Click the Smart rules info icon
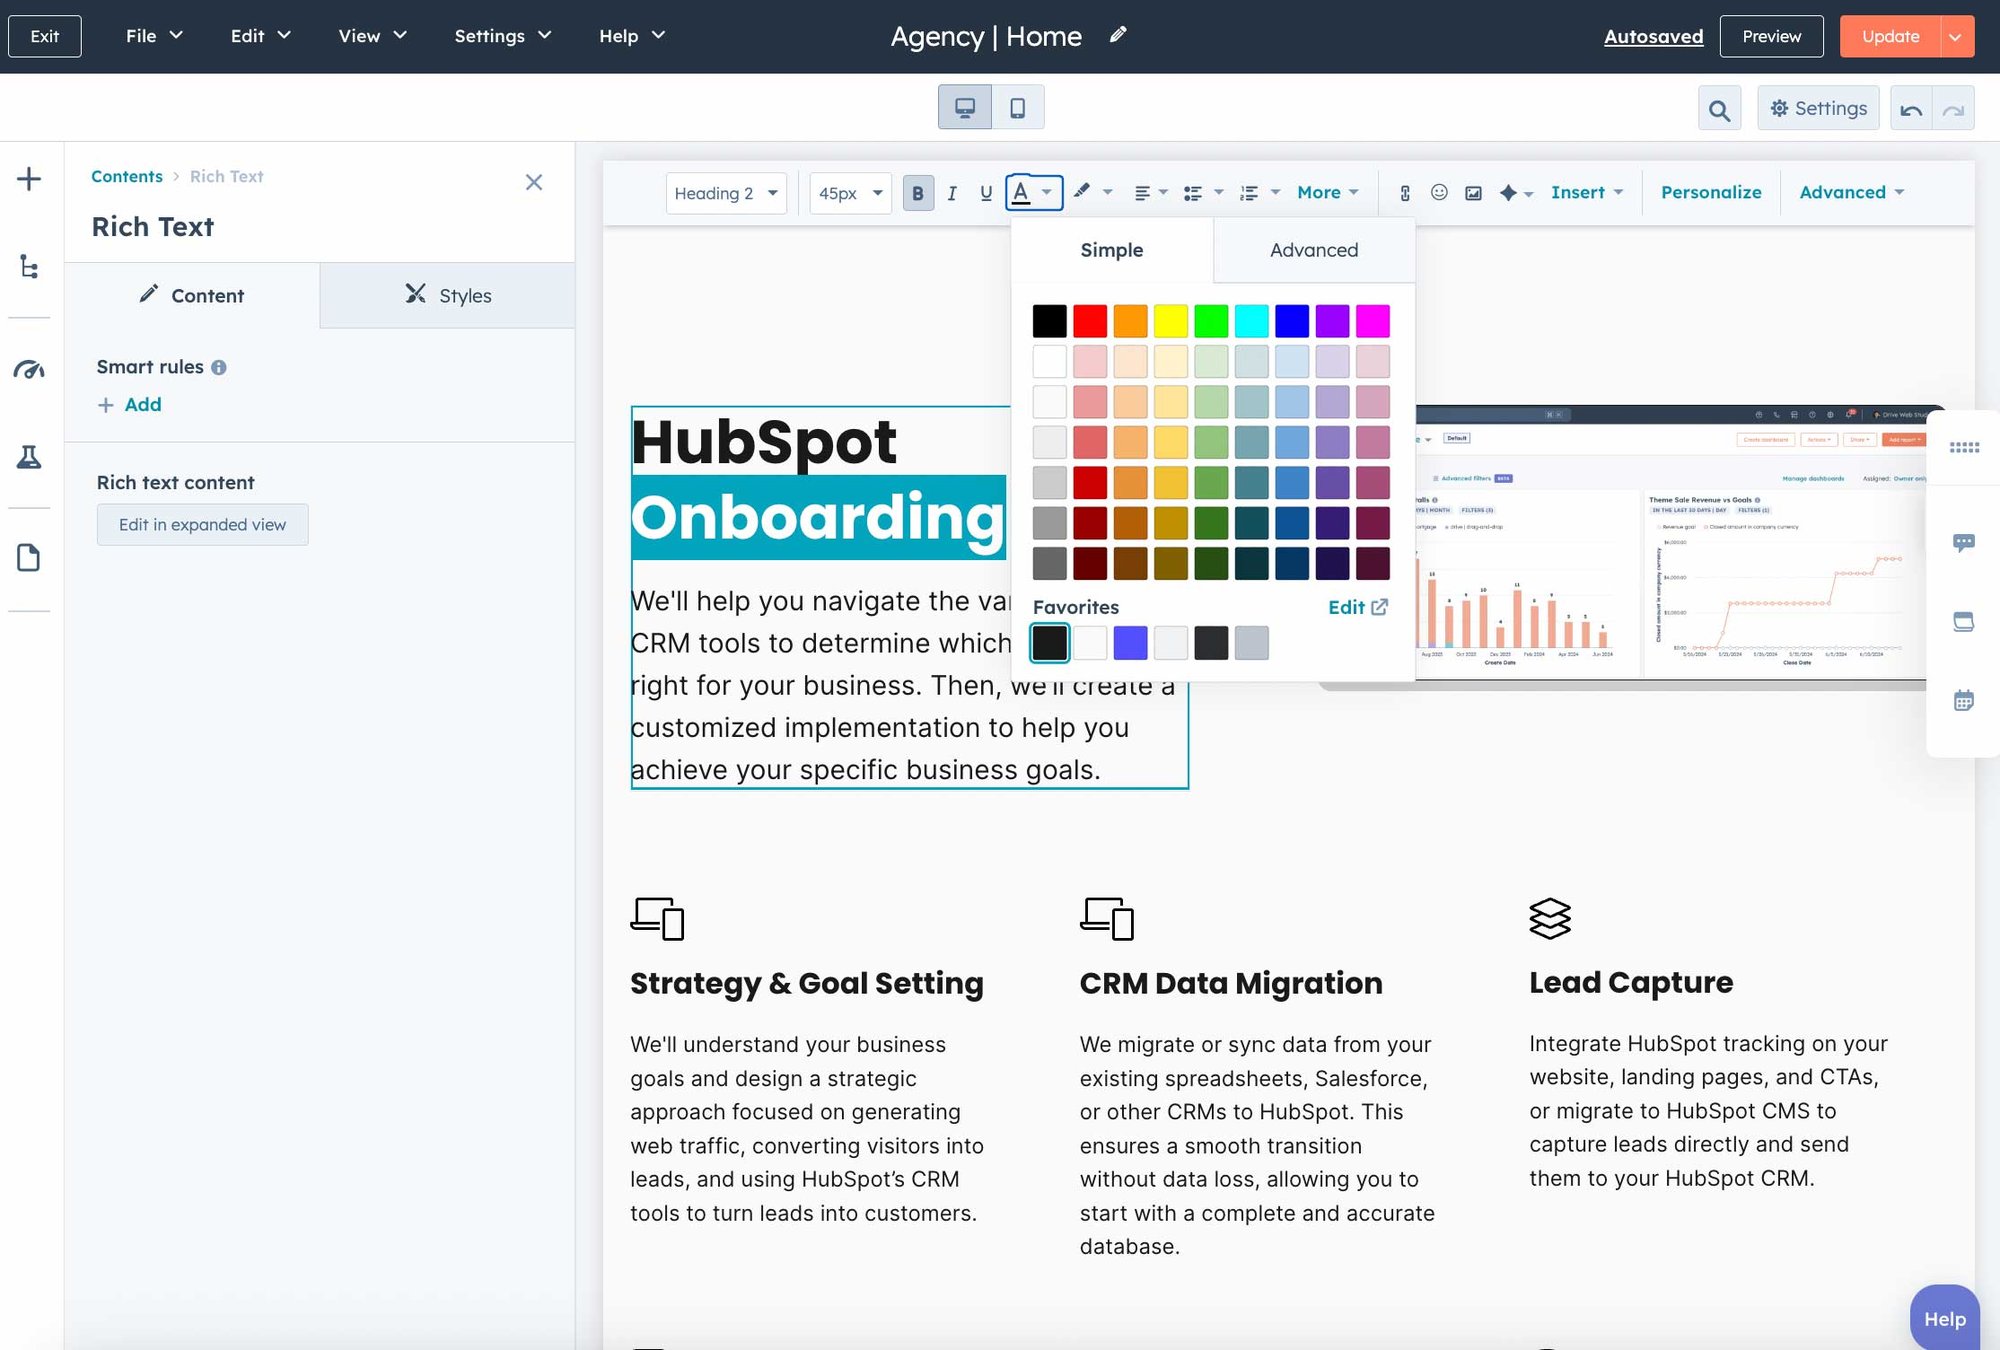The width and height of the screenshot is (2000, 1350). point(219,368)
